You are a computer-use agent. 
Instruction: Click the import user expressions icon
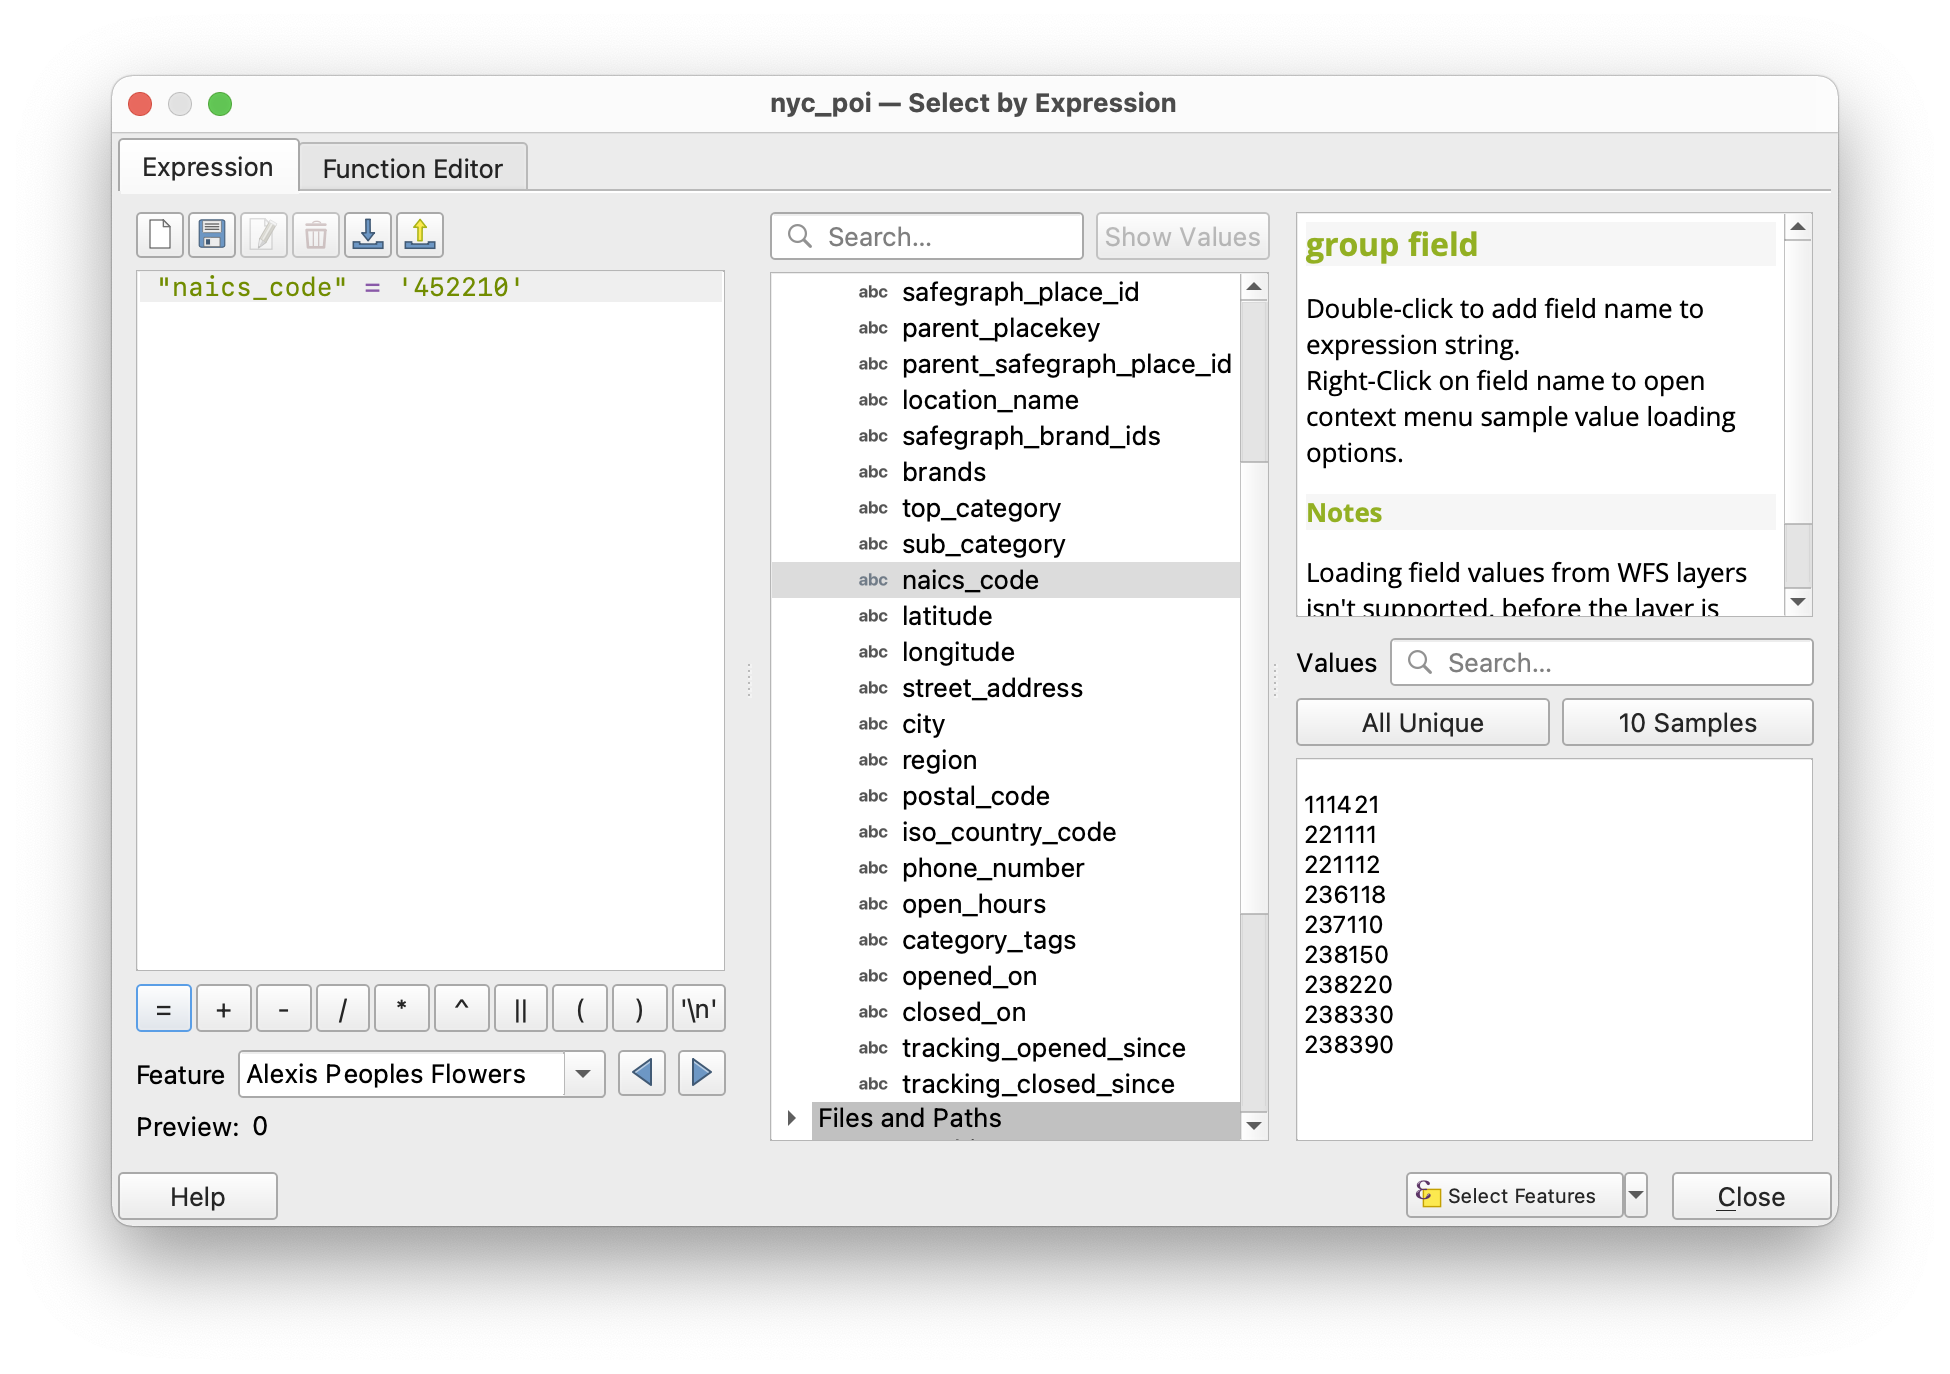point(368,236)
